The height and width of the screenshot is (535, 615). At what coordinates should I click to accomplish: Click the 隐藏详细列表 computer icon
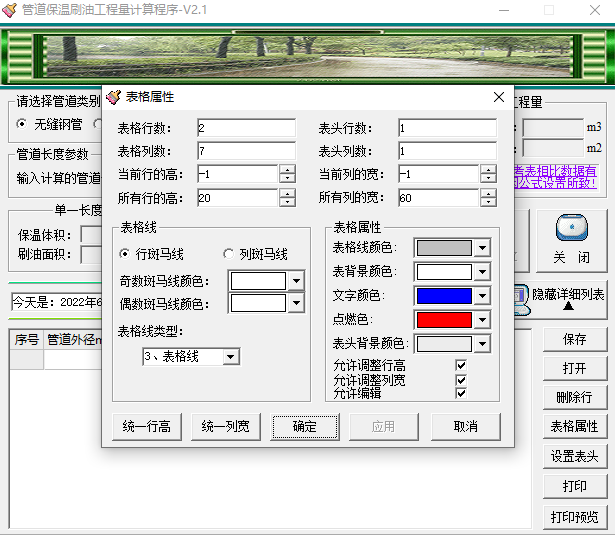coord(522,299)
